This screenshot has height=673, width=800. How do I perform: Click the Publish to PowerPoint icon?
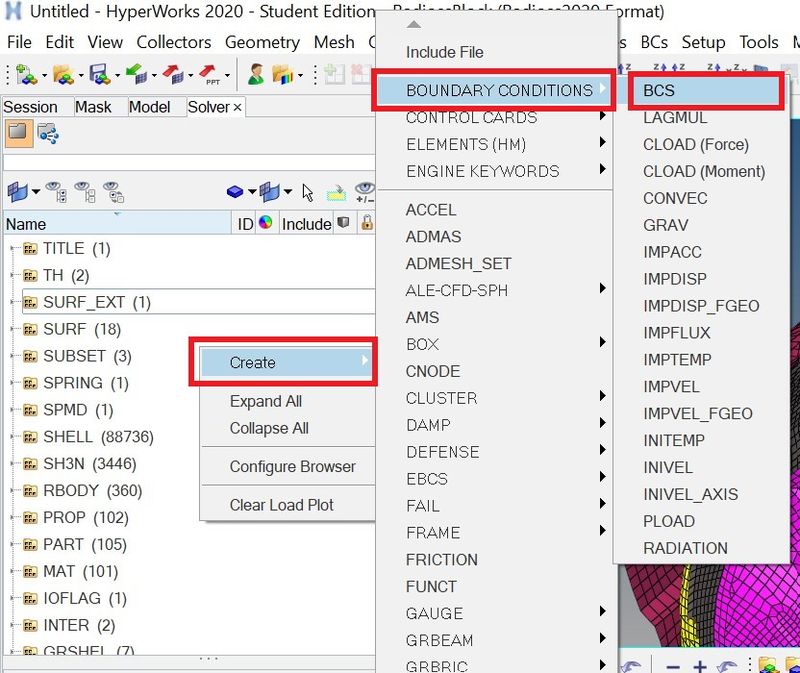point(209,75)
